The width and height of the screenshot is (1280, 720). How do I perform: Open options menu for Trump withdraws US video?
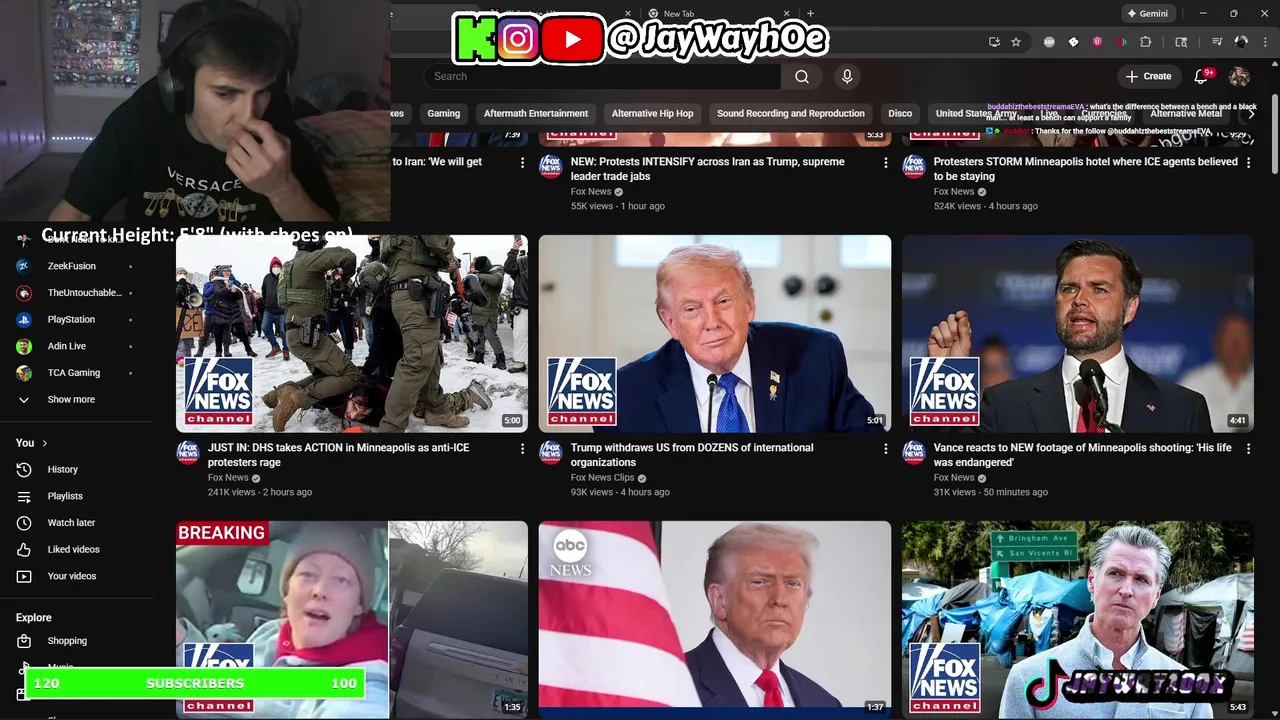885,449
